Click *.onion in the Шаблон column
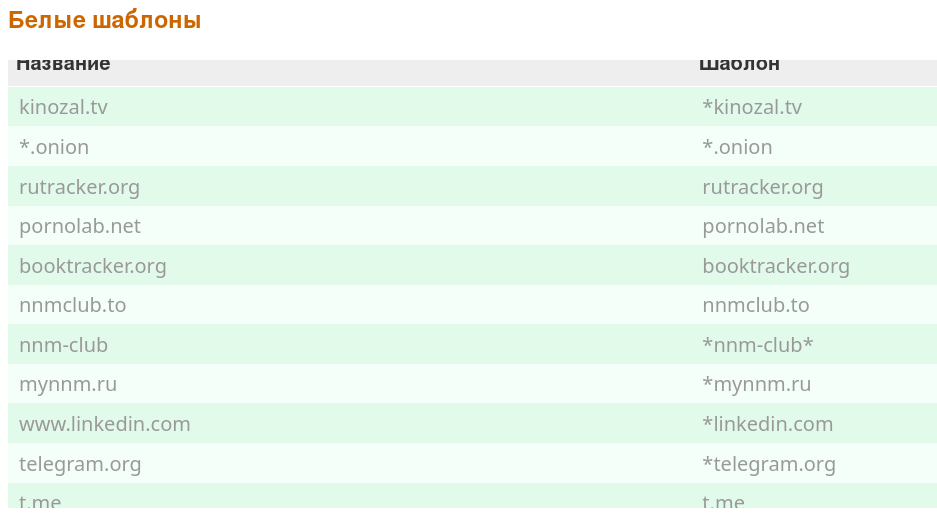 [x=737, y=147]
